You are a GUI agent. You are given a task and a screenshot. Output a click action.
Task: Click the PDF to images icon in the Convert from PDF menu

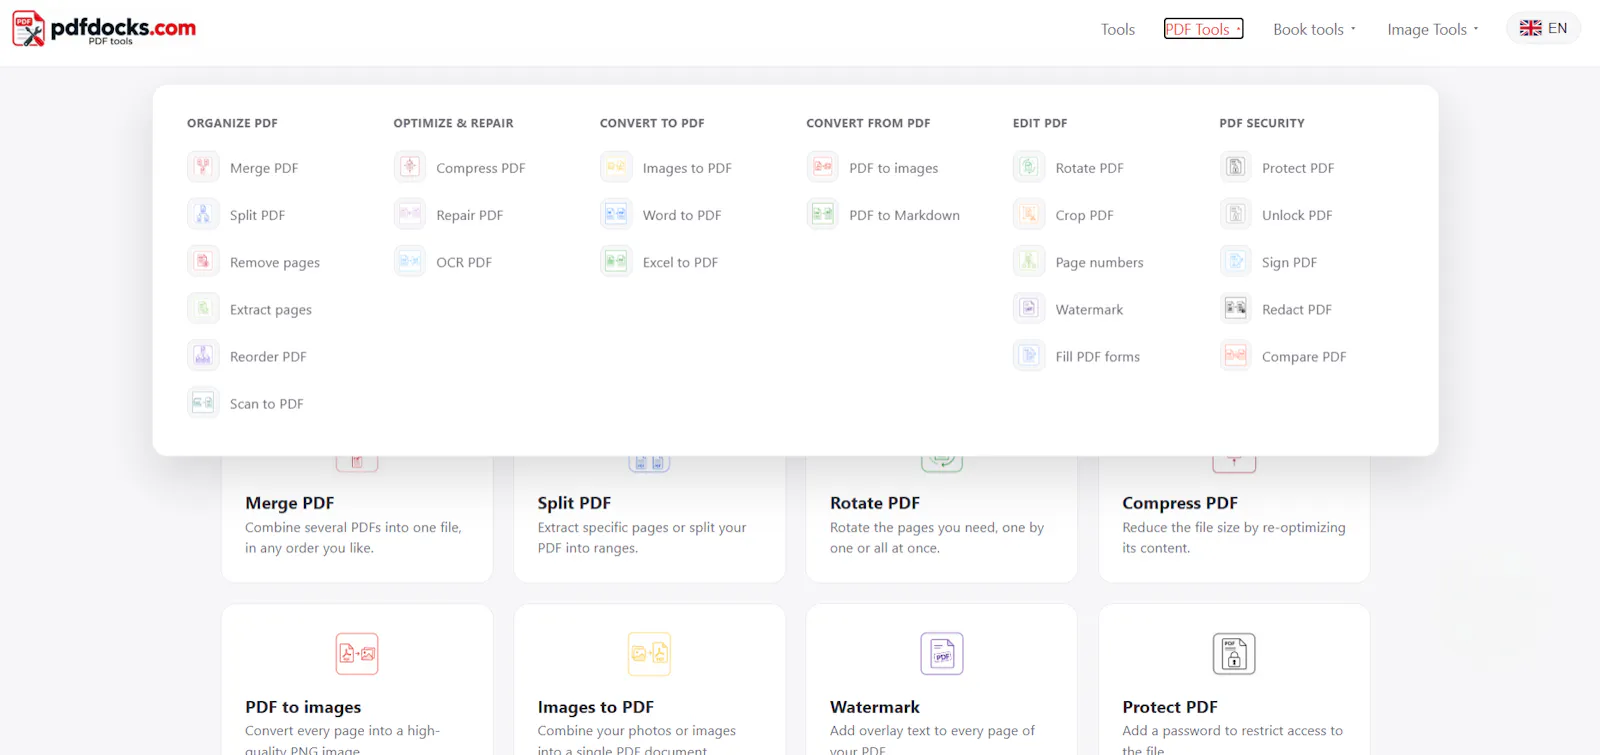pos(823,167)
